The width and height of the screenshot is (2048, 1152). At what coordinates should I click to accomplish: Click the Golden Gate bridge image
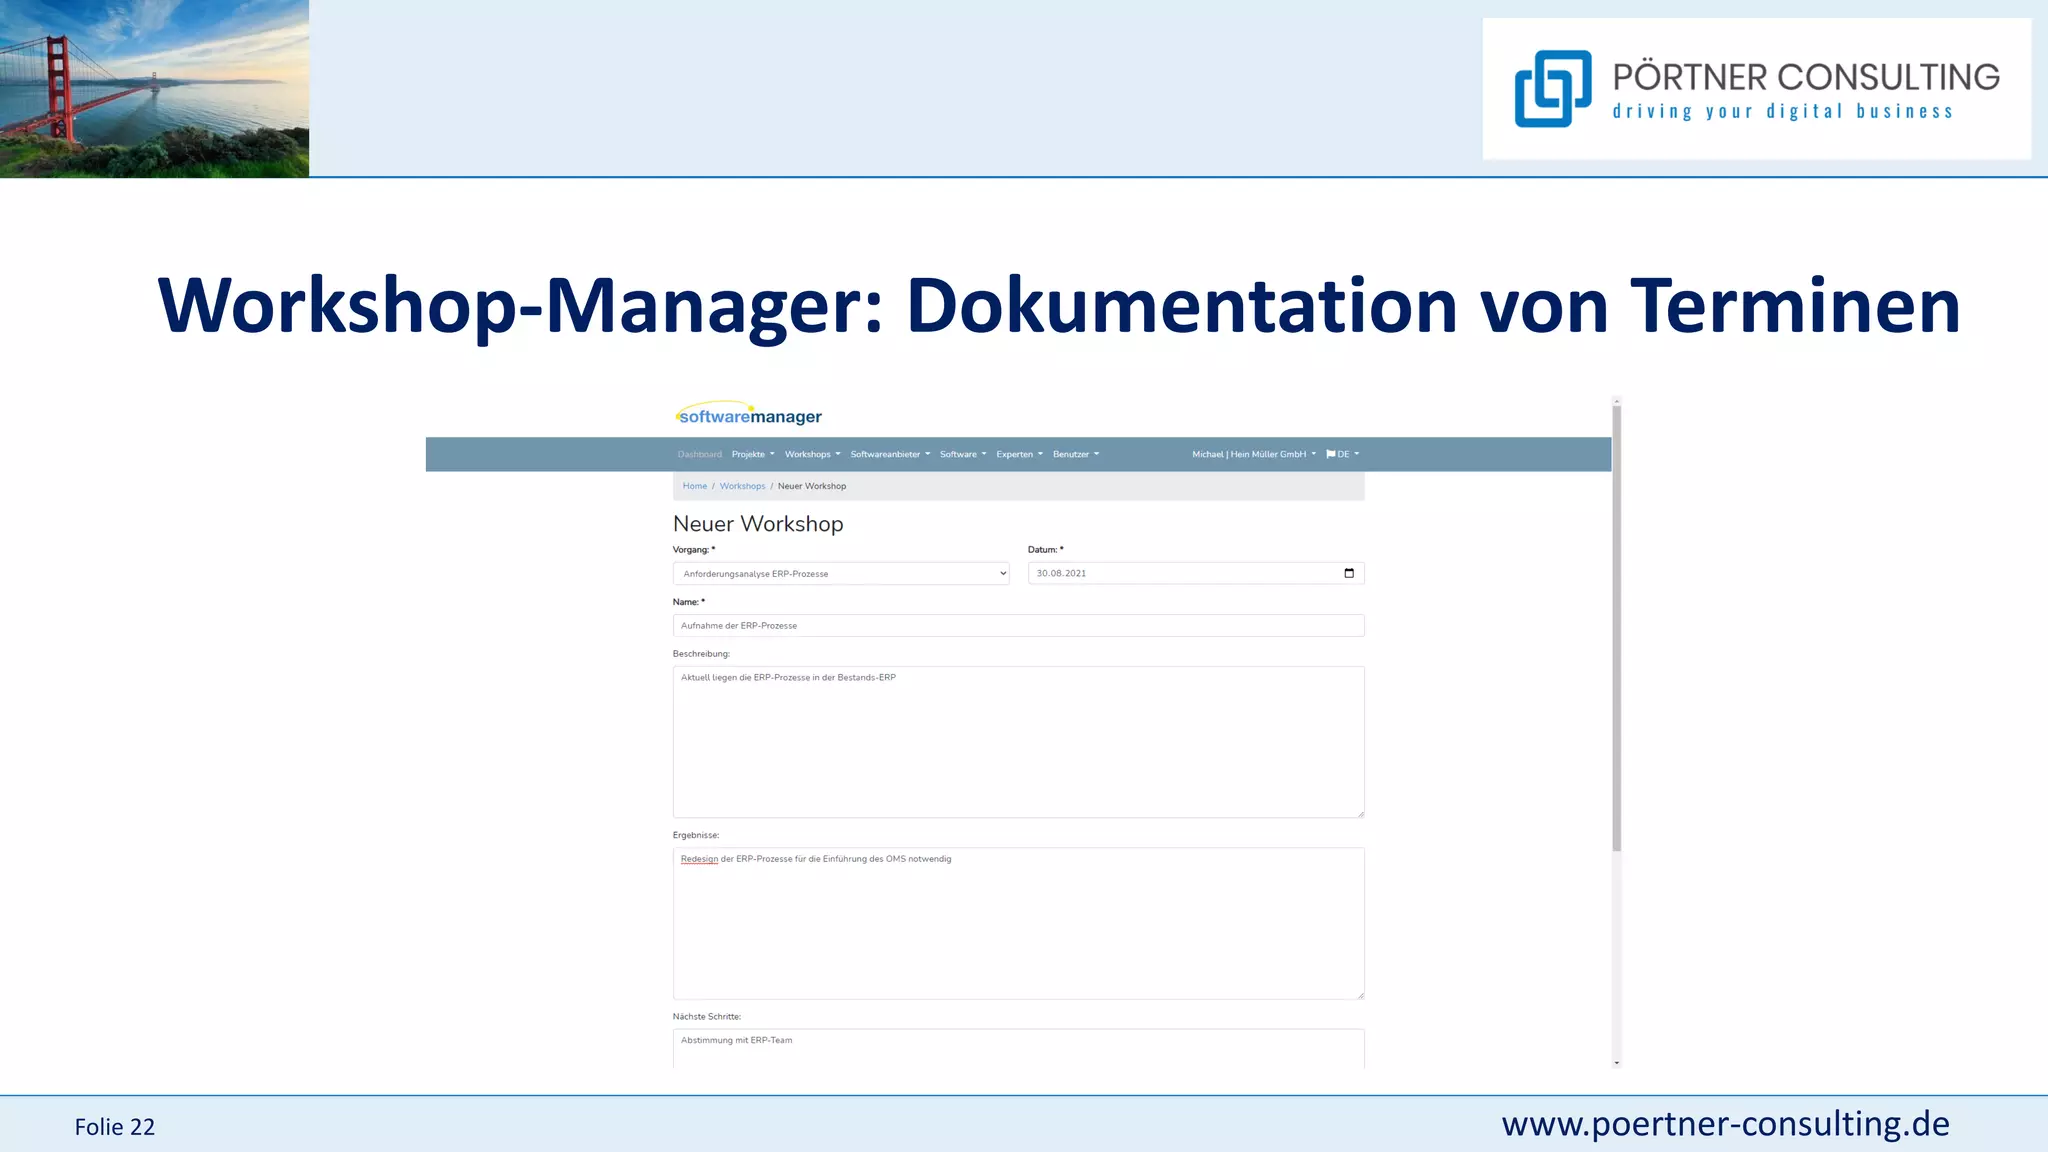[x=154, y=88]
